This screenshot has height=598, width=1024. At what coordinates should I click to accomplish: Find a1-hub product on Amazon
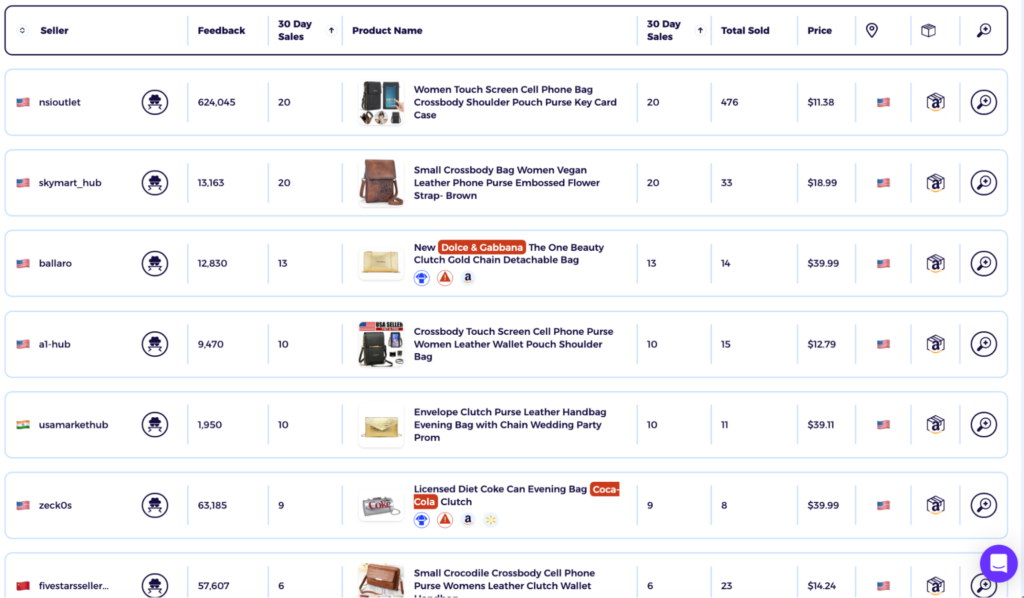pyautogui.click(x=935, y=344)
